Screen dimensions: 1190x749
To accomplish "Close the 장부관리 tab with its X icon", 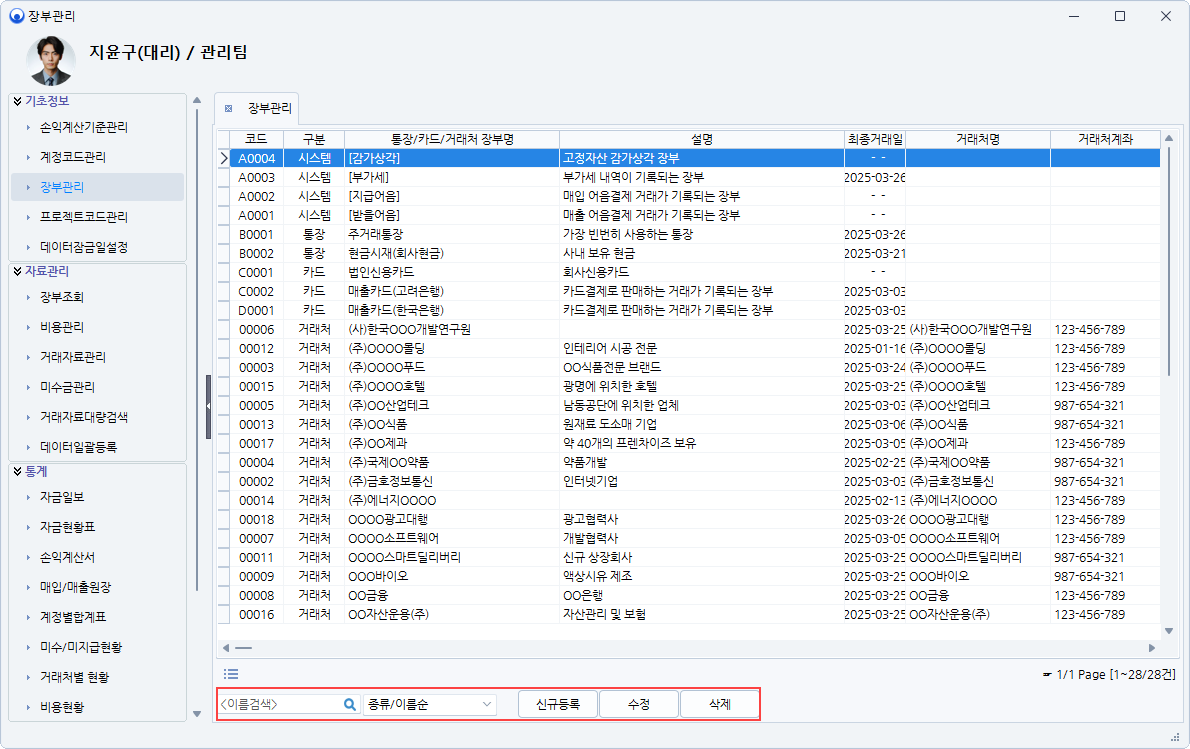I will coord(228,108).
